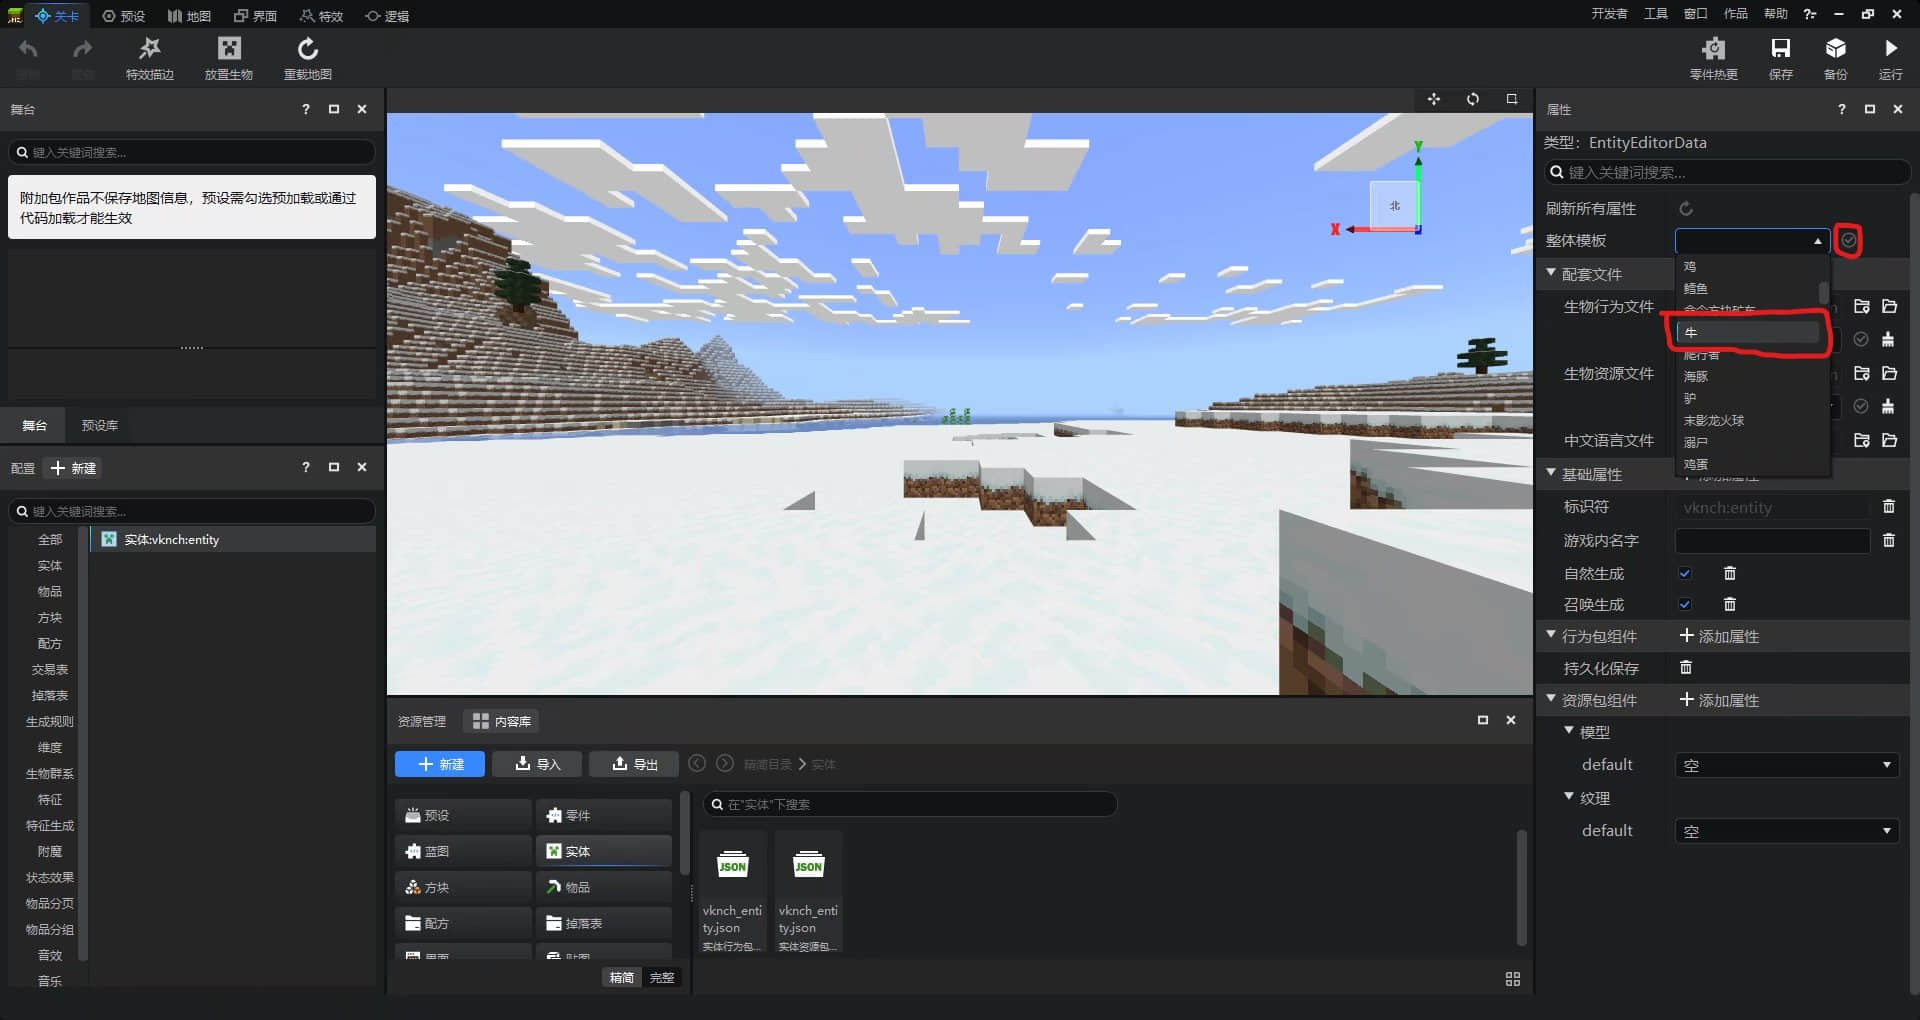Screen dimensions: 1920x1020
Task: Click the back navigation arrow in resource manager
Action: tap(697, 763)
